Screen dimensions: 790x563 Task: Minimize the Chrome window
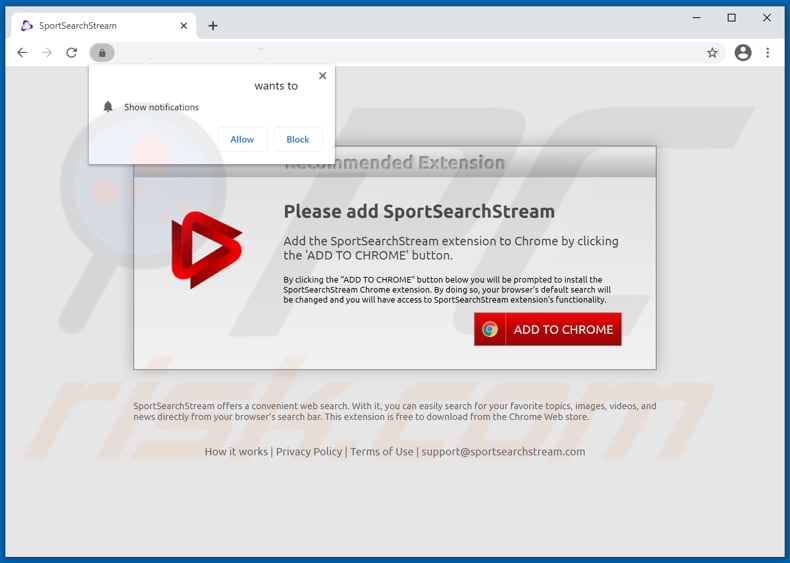[697, 18]
